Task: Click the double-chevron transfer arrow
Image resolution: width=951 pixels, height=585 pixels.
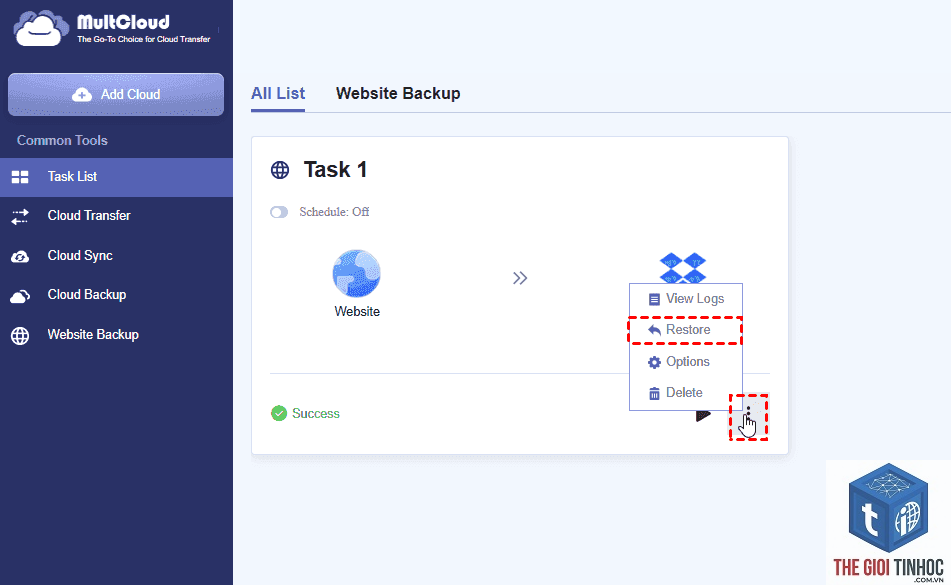Action: (520, 278)
